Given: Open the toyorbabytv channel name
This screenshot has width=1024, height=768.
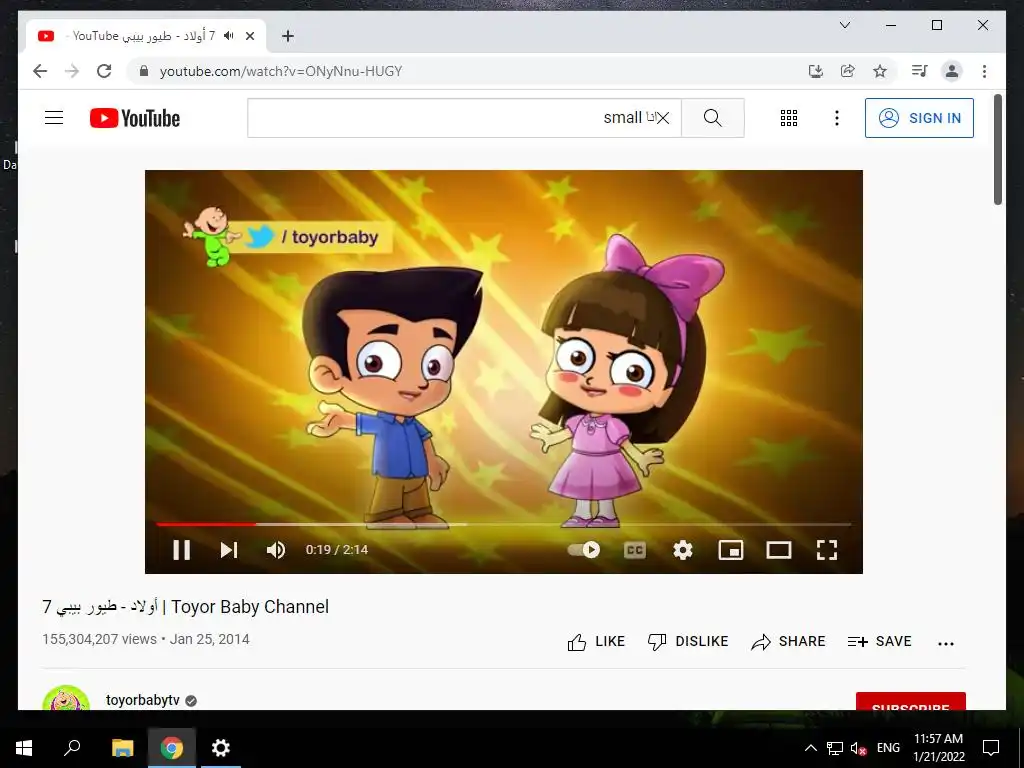Looking at the screenshot, I should point(142,700).
